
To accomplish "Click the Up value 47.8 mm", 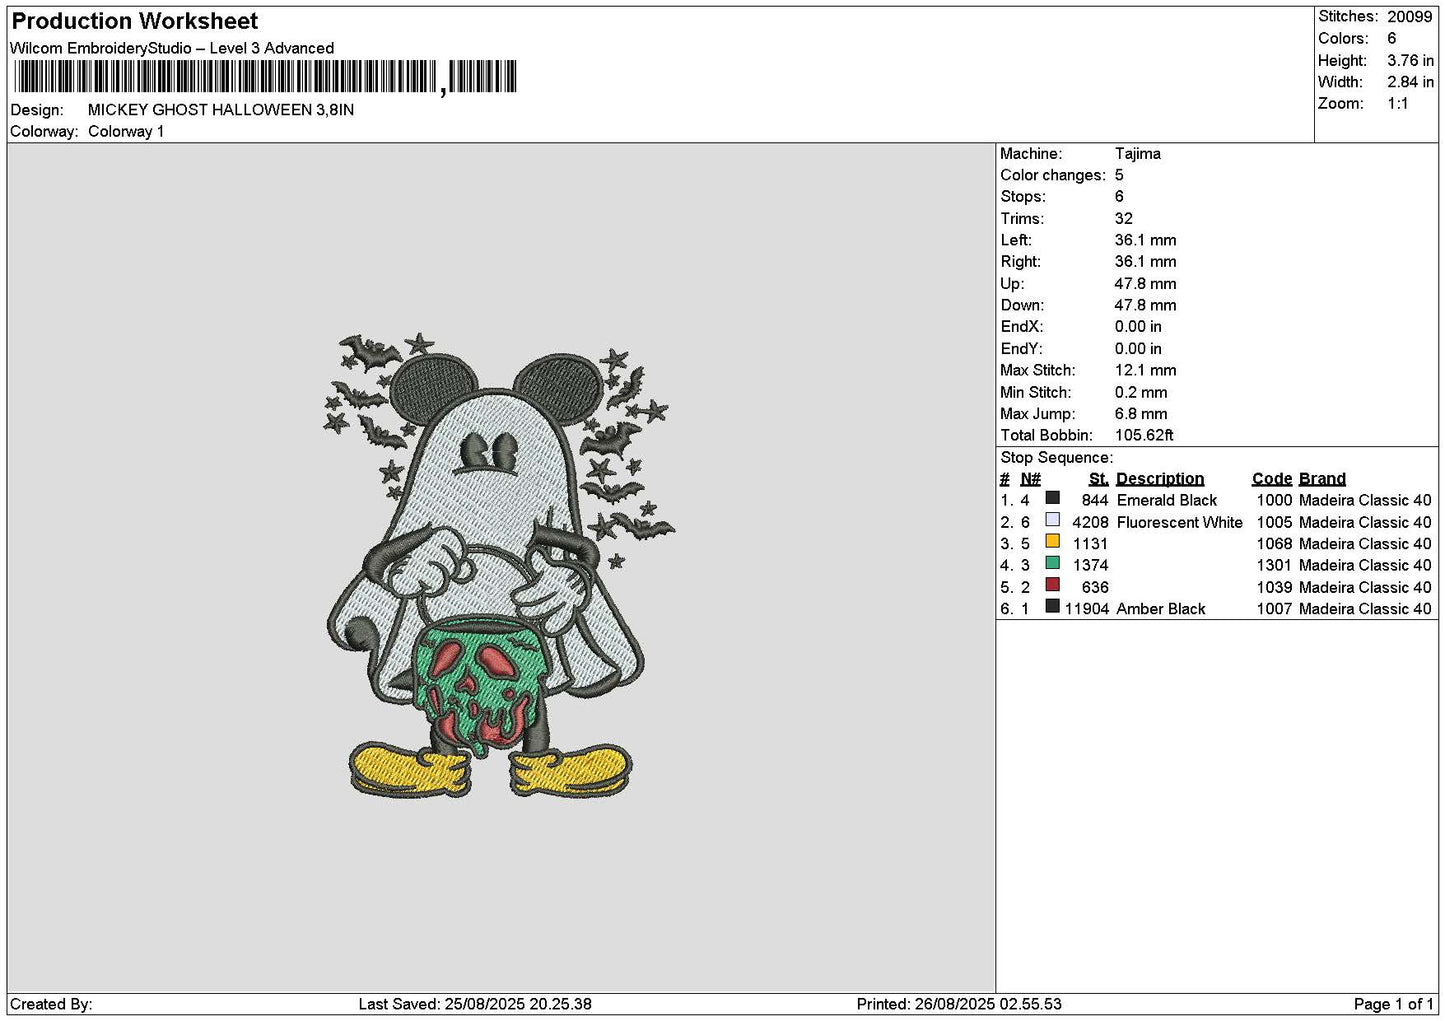I will coord(1146,284).
